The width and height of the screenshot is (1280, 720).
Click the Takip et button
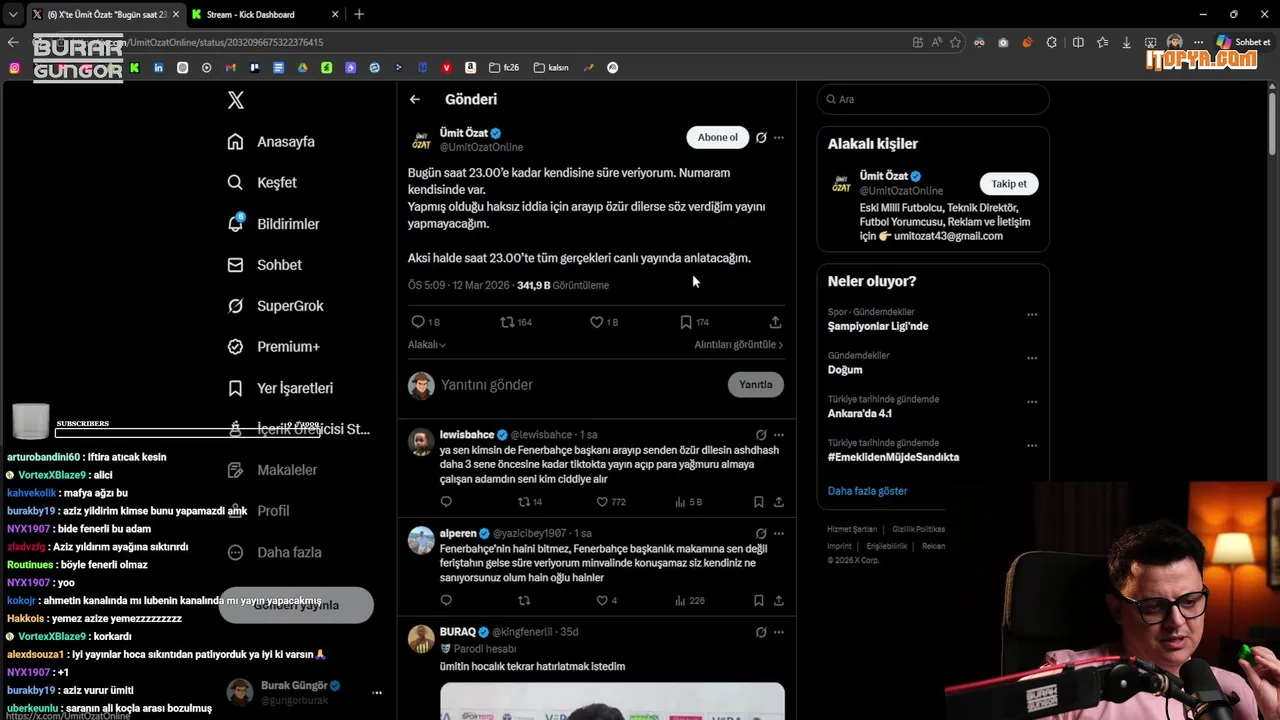coord(1009,184)
